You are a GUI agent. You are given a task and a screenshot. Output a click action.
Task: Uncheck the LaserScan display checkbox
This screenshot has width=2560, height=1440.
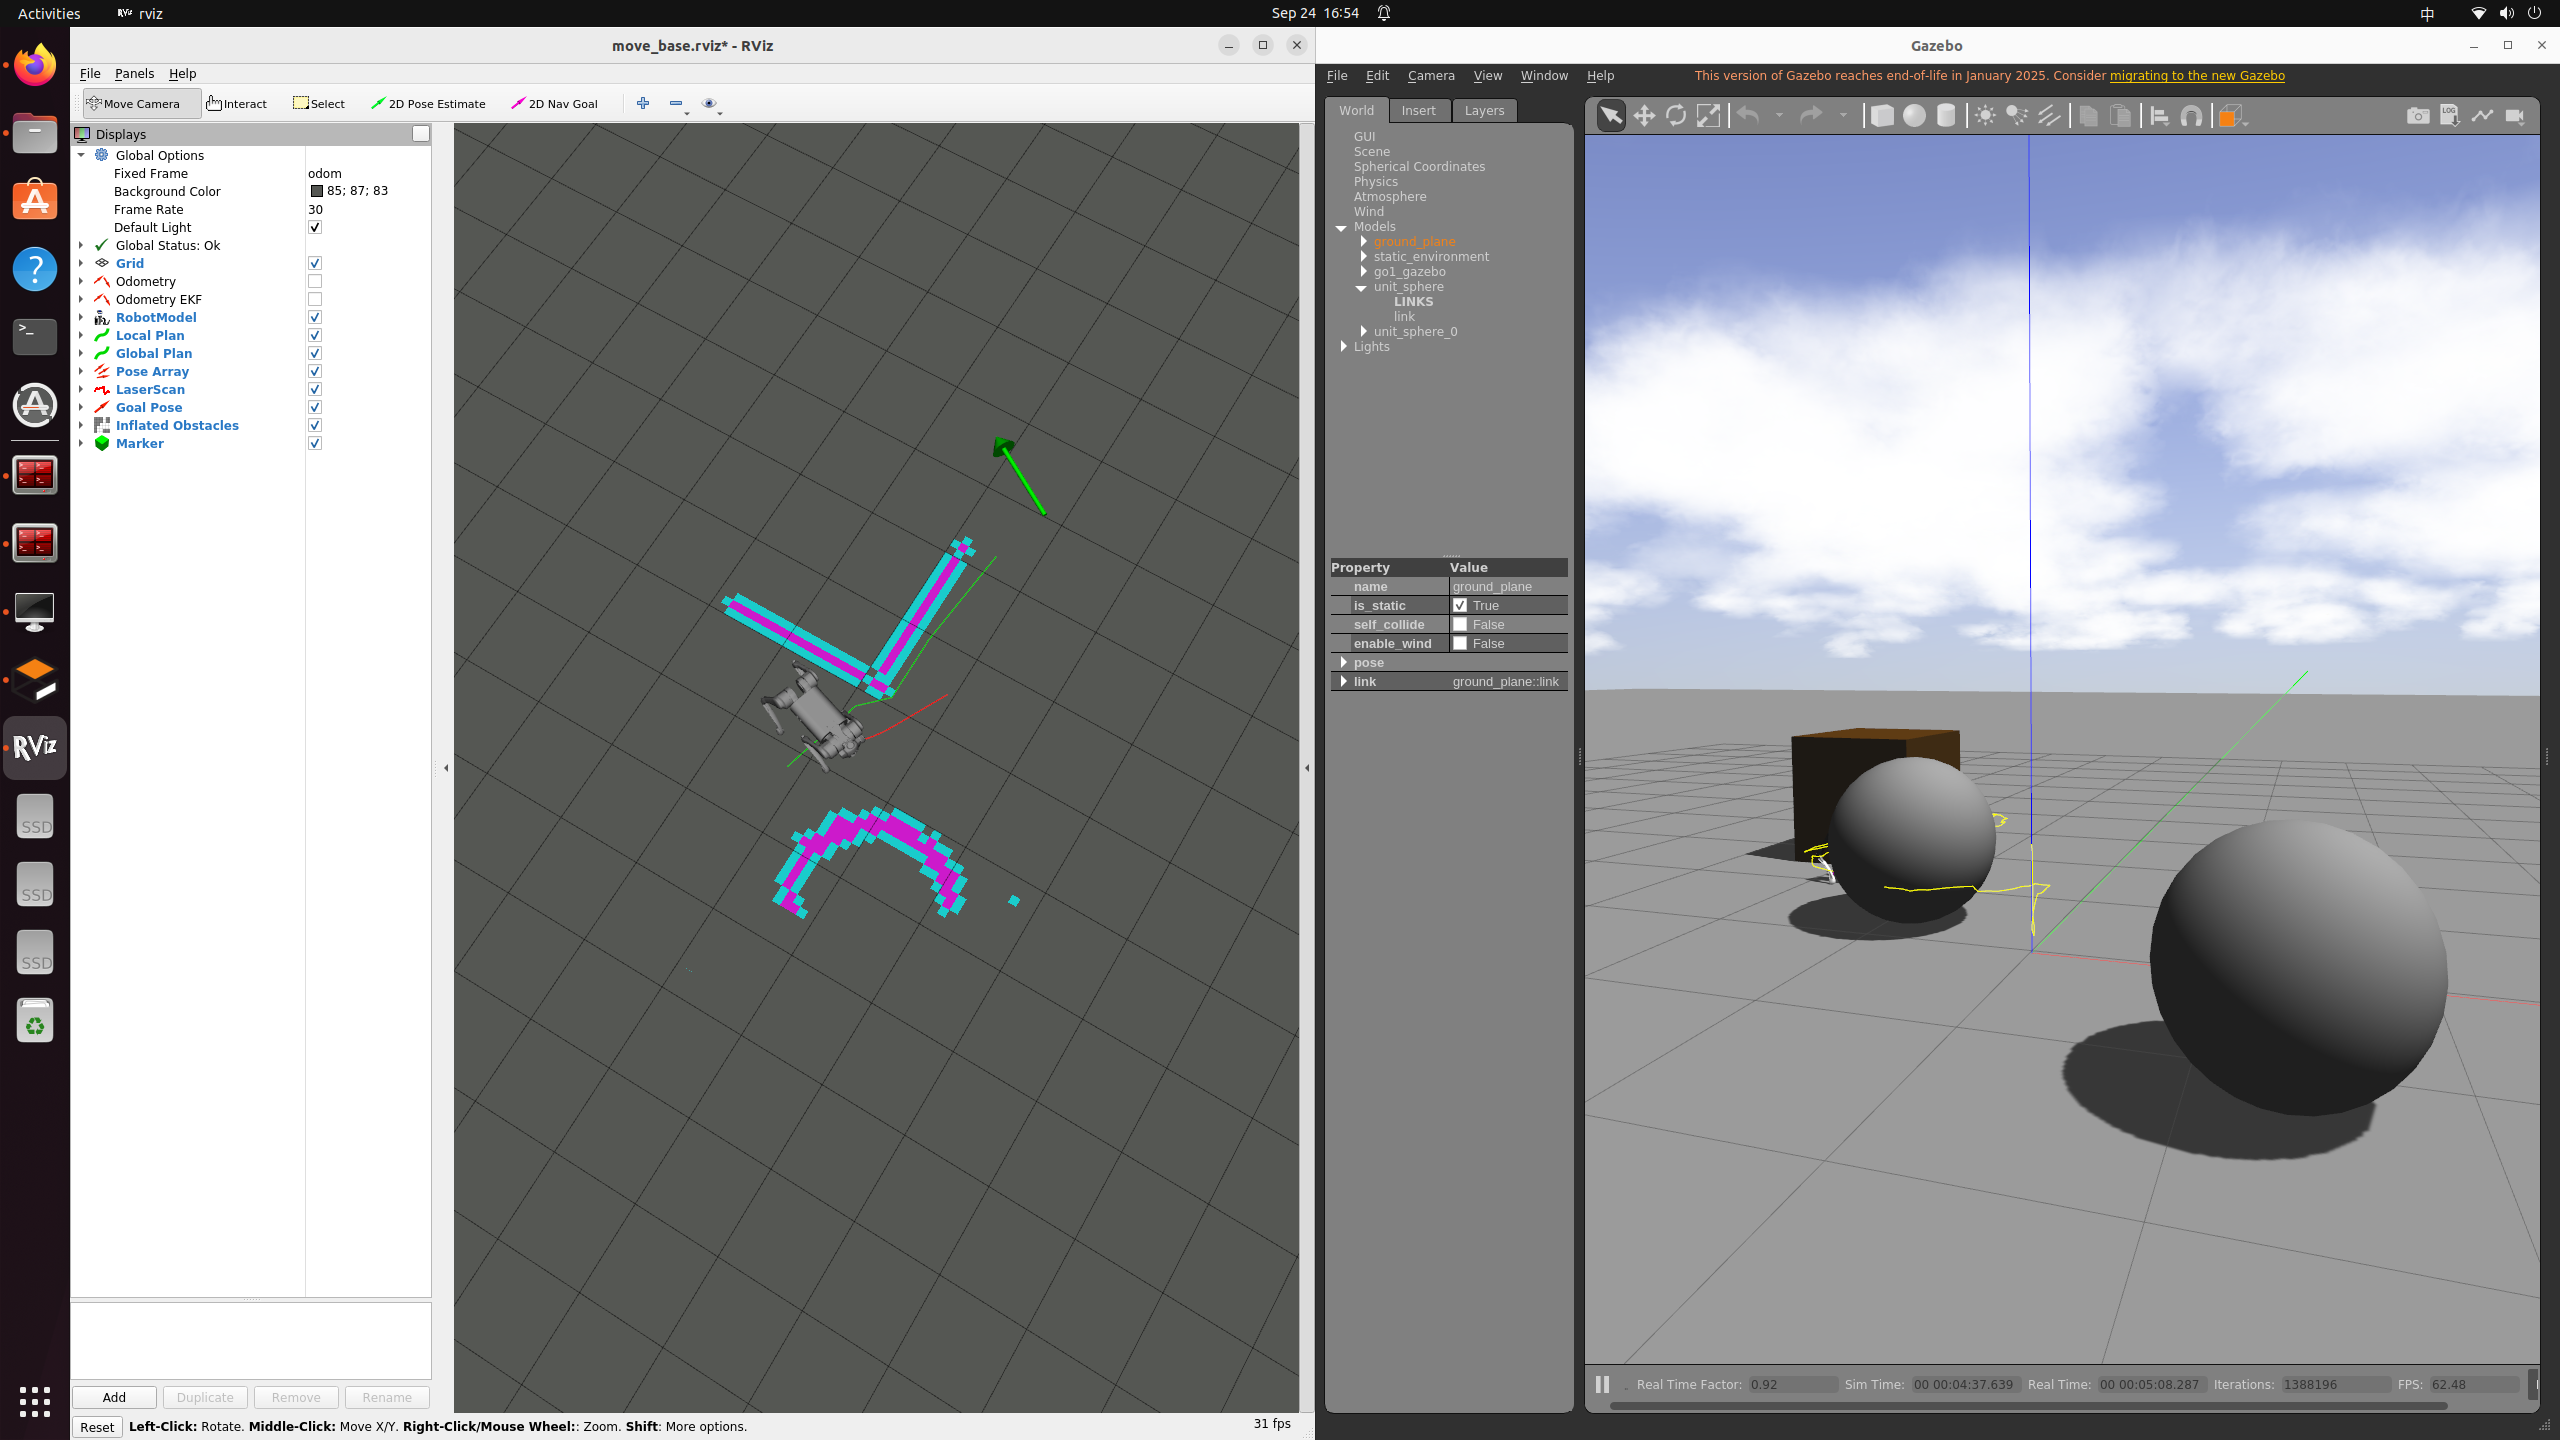pyautogui.click(x=315, y=390)
